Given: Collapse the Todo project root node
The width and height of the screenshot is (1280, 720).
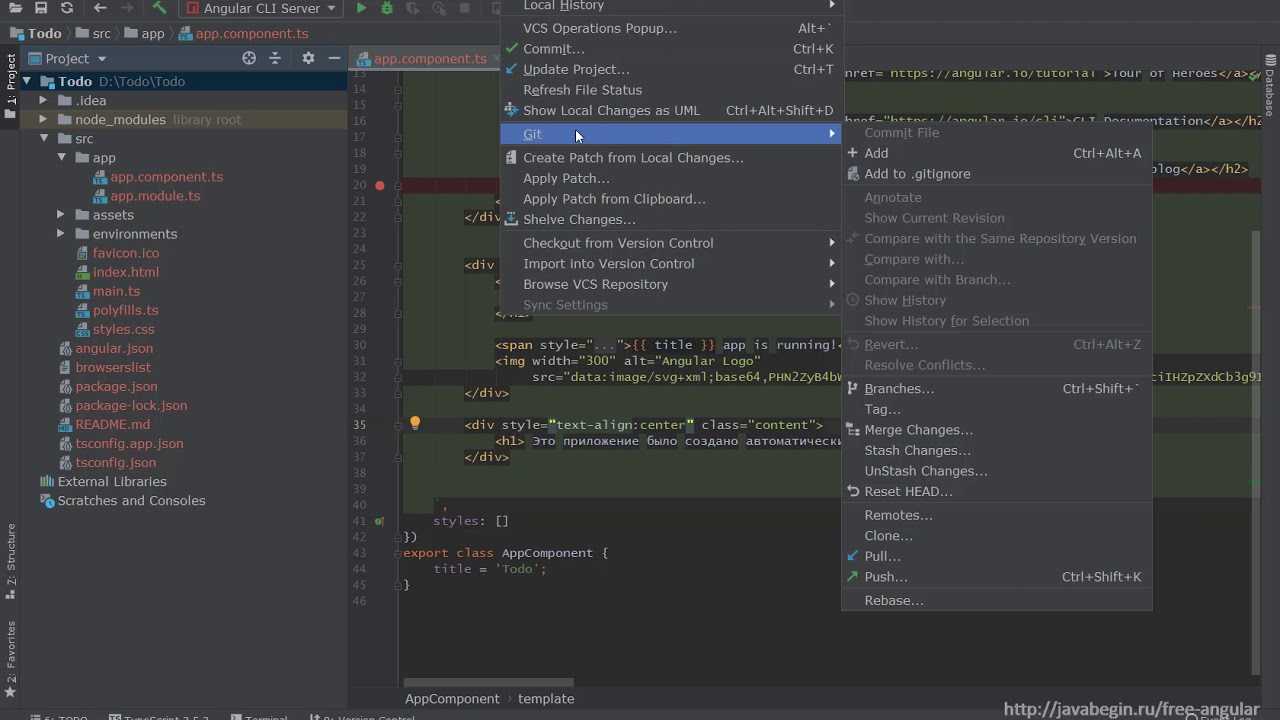Looking at the screenshot, I should pyautogui.click(x=27, y=81).
